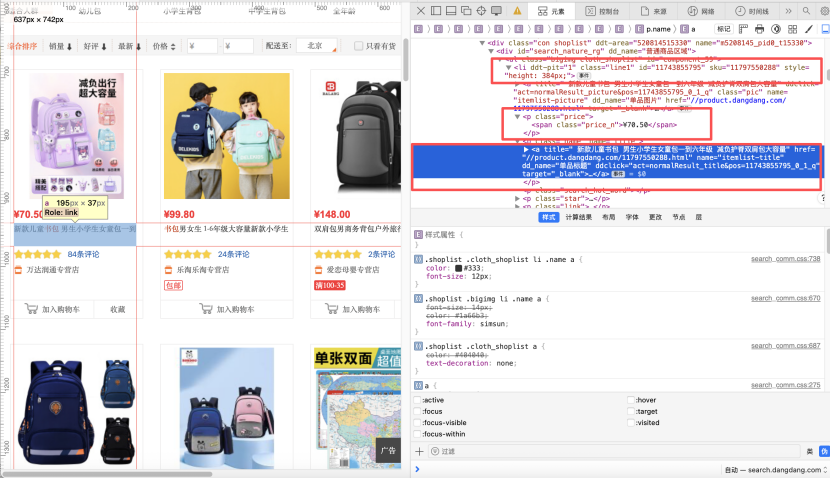Enable the :visited pseudo-class checkbox
Viewport: 830px width, 478px height.
tap(630, 422)
